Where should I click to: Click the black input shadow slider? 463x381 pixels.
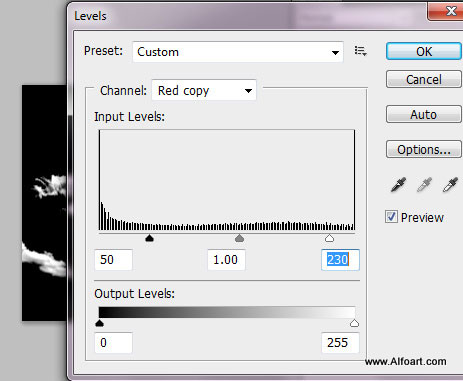[150, 238]
